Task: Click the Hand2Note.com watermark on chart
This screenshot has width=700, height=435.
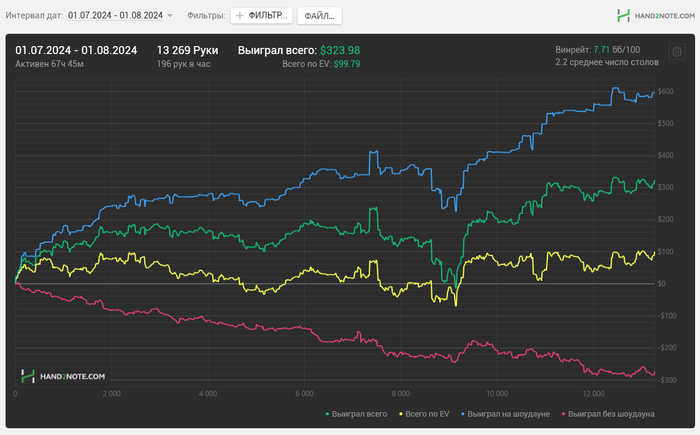Action: (63, 376)
